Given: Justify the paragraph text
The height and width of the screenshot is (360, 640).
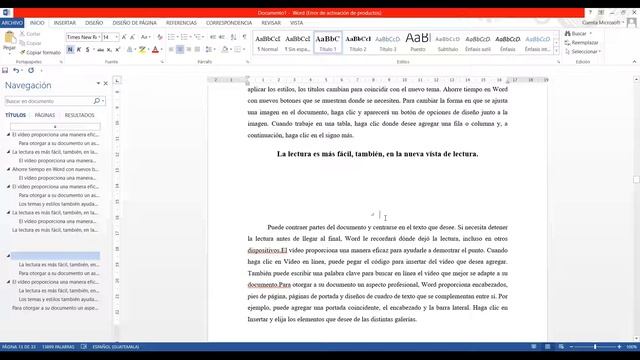Looking at the screenshot, I should coord(198,50).
